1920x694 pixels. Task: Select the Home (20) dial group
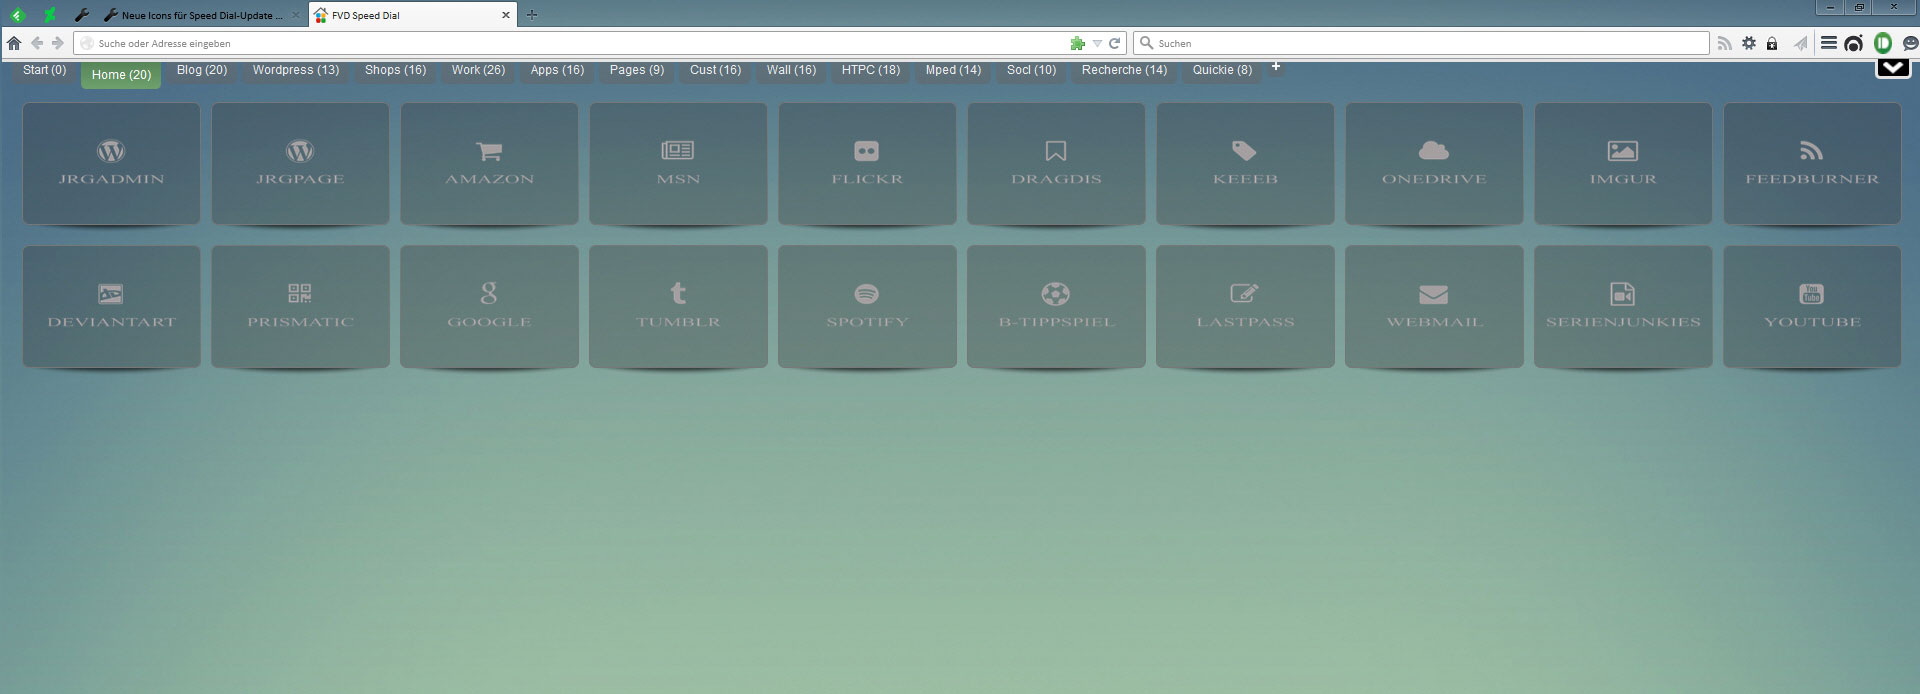click(121, 75)
